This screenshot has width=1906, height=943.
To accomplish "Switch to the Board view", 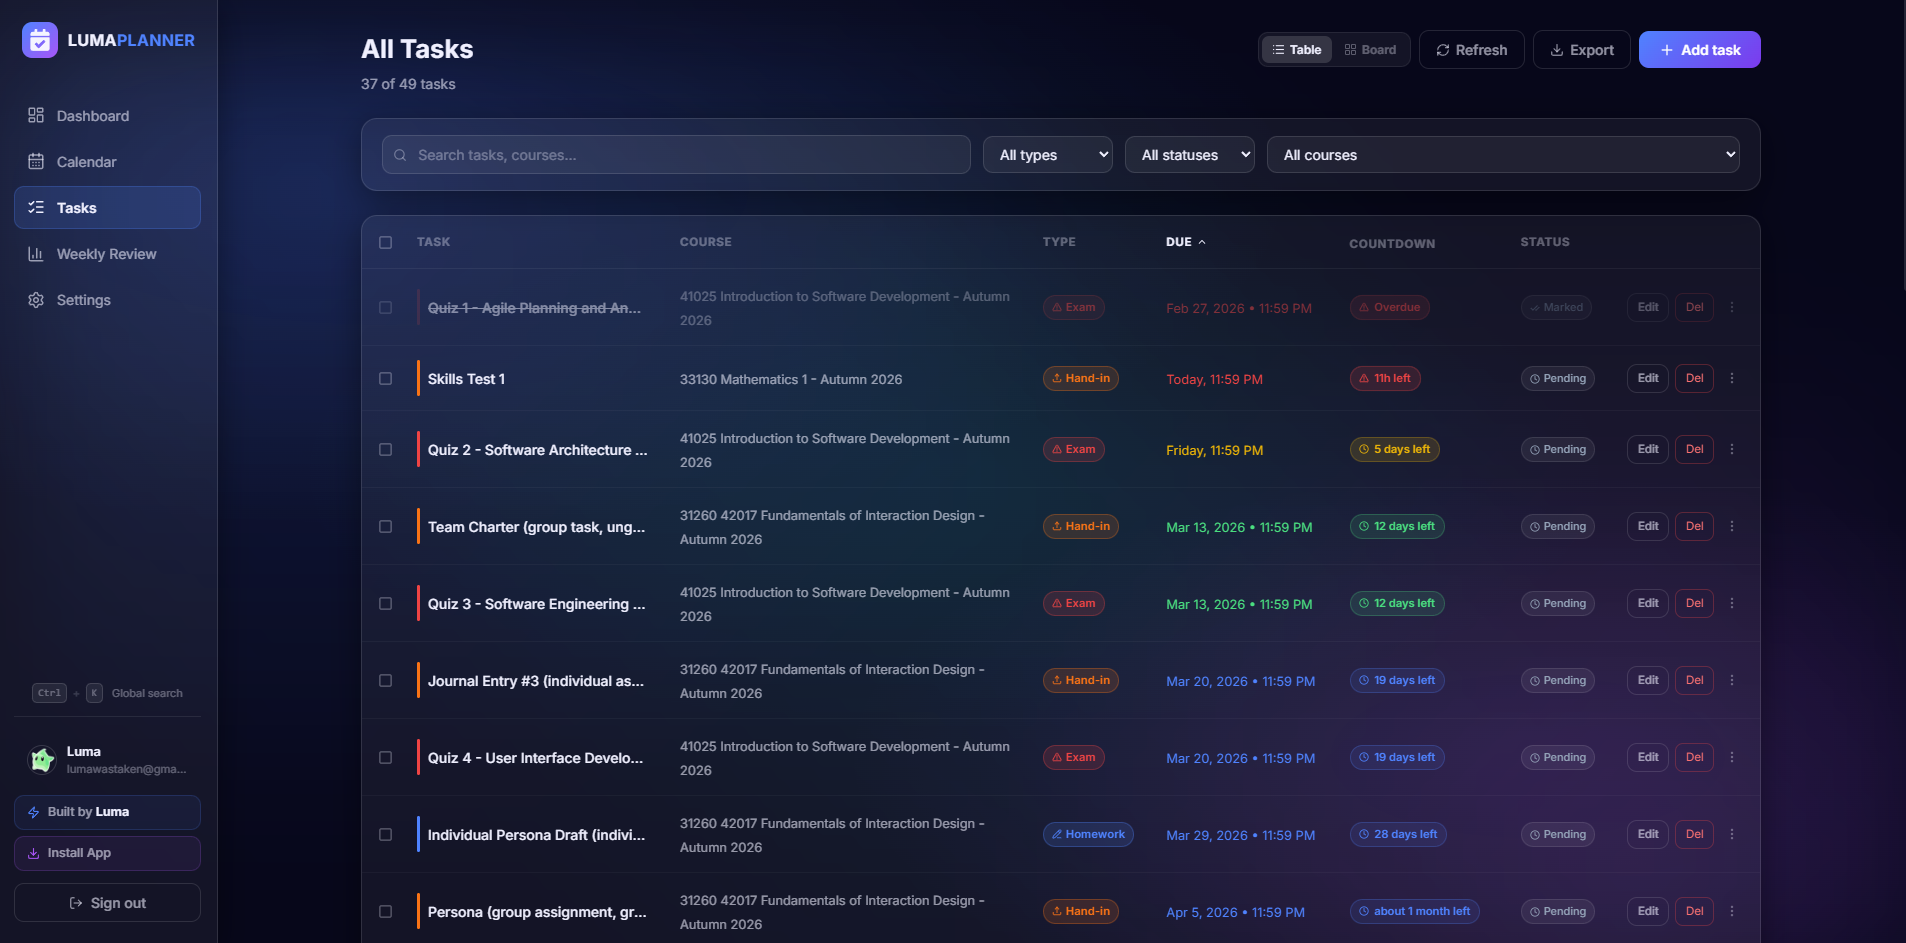I will pyautogui.click(x=1370, y=50).
